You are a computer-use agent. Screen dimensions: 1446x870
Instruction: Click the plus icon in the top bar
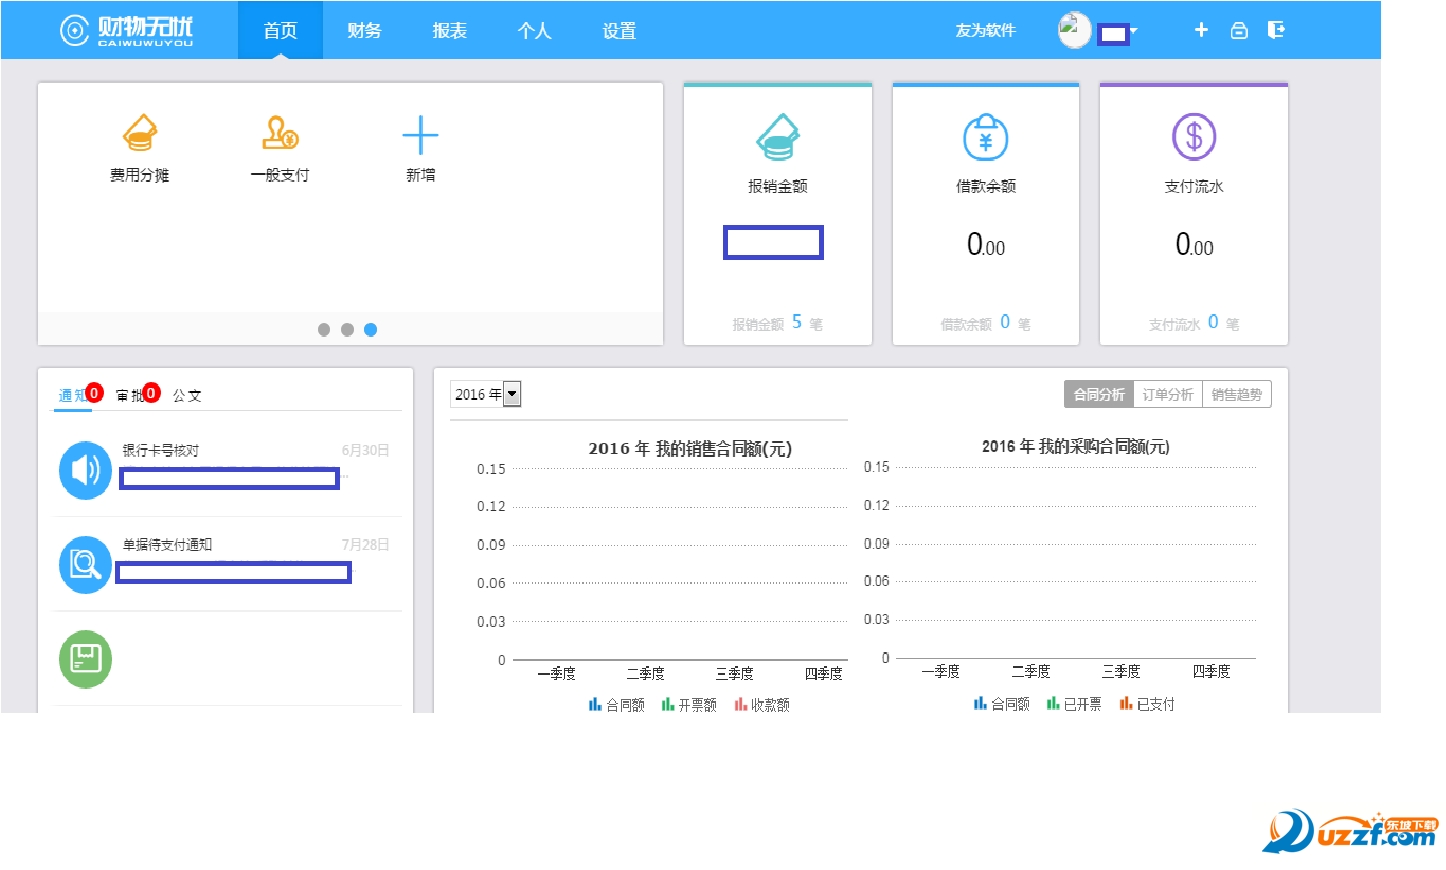(x=1201, y=30)
